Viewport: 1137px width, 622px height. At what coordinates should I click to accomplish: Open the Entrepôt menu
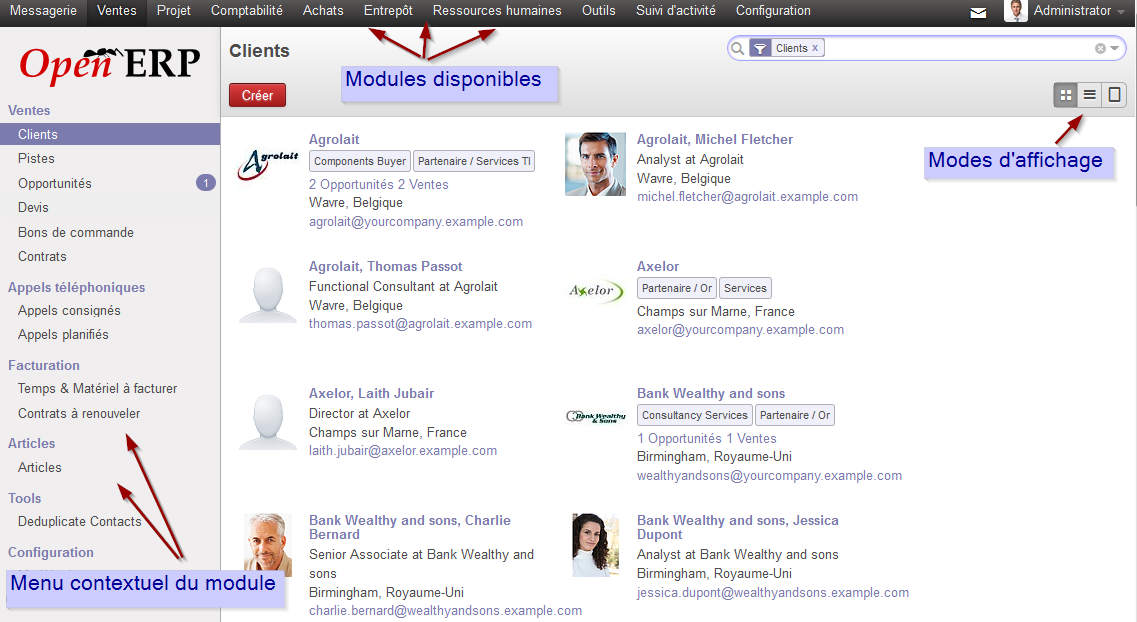click(x=389, y=11)
